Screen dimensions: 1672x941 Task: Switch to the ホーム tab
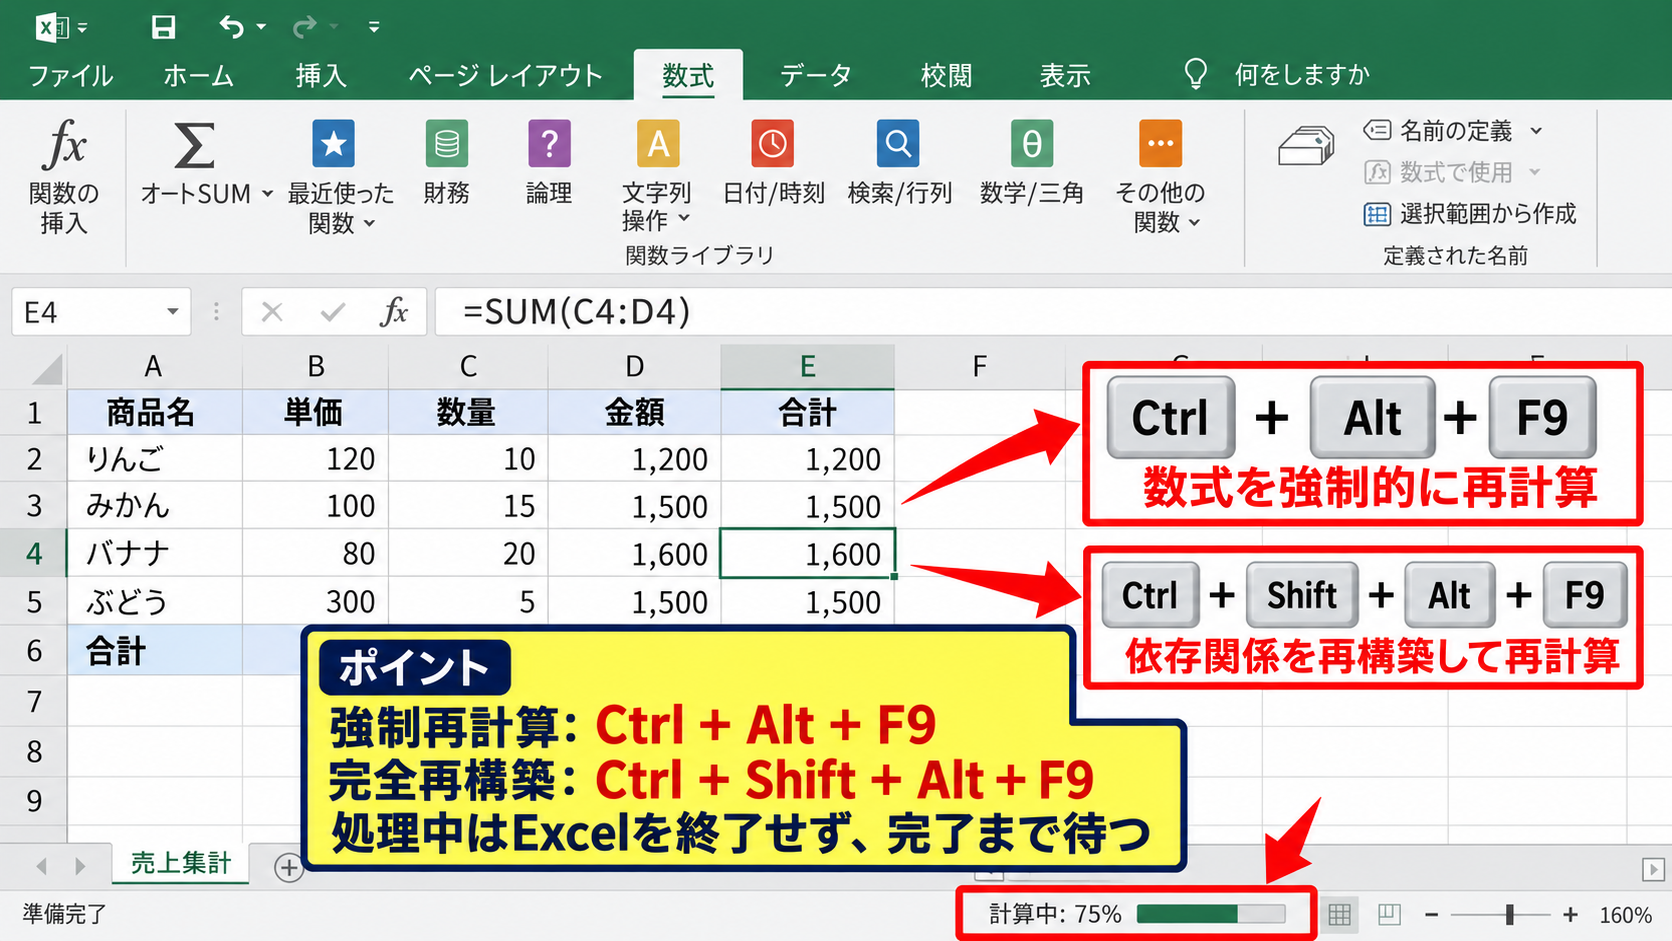198,75
